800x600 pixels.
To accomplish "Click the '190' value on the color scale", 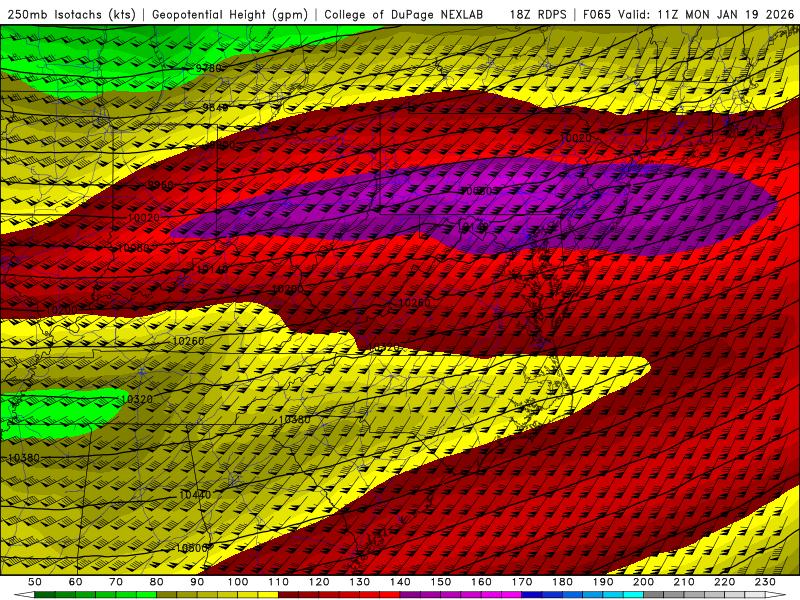I will click(x=603, y=582).
